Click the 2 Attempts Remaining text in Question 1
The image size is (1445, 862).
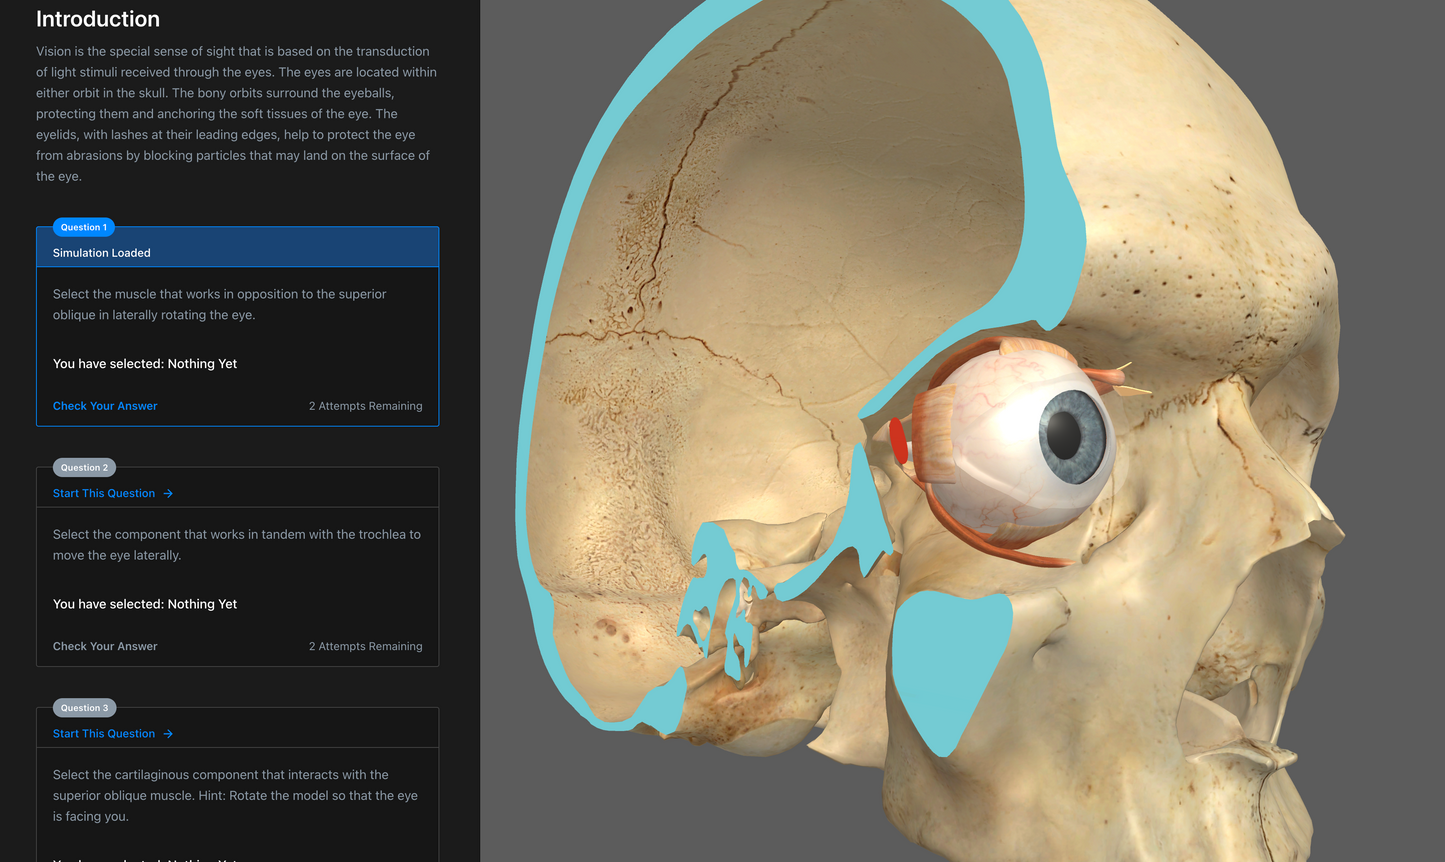[366, 406]
